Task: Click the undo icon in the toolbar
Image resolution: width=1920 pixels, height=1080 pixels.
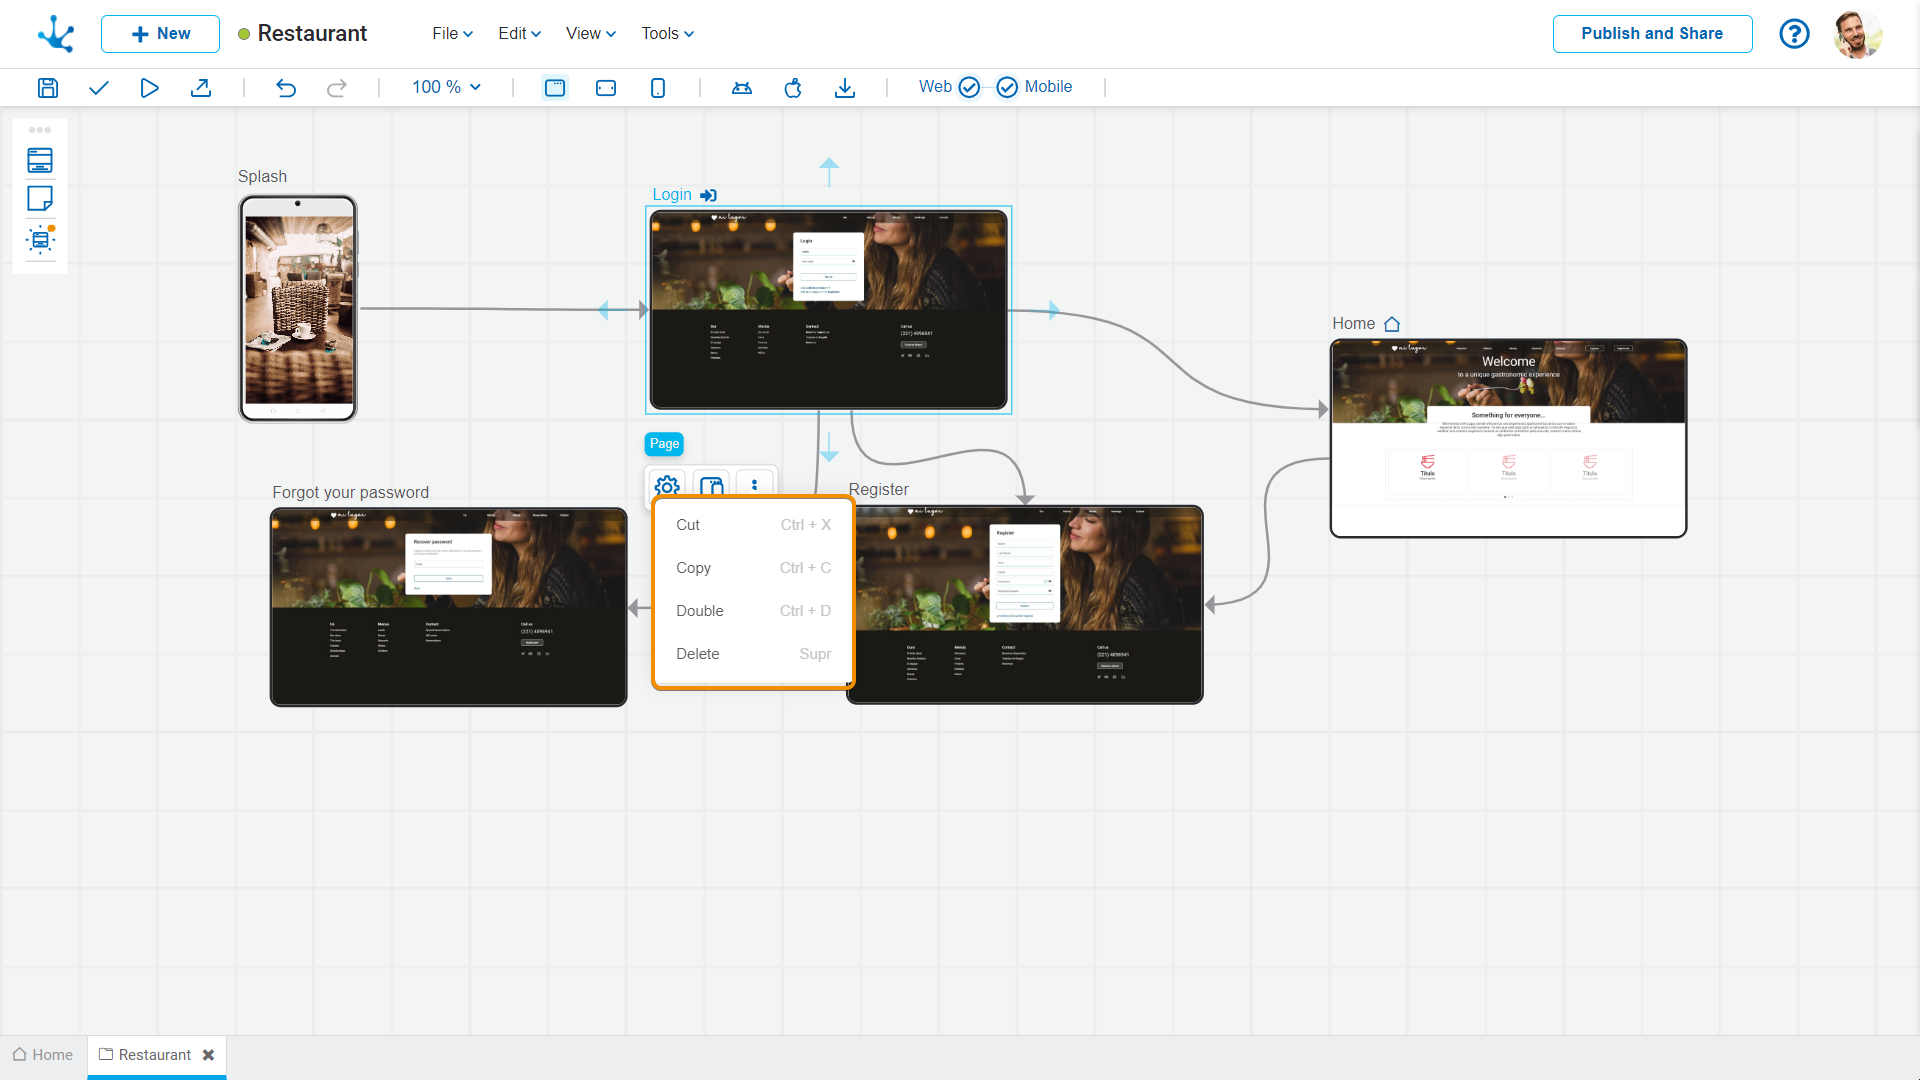Action: point(285,88)
